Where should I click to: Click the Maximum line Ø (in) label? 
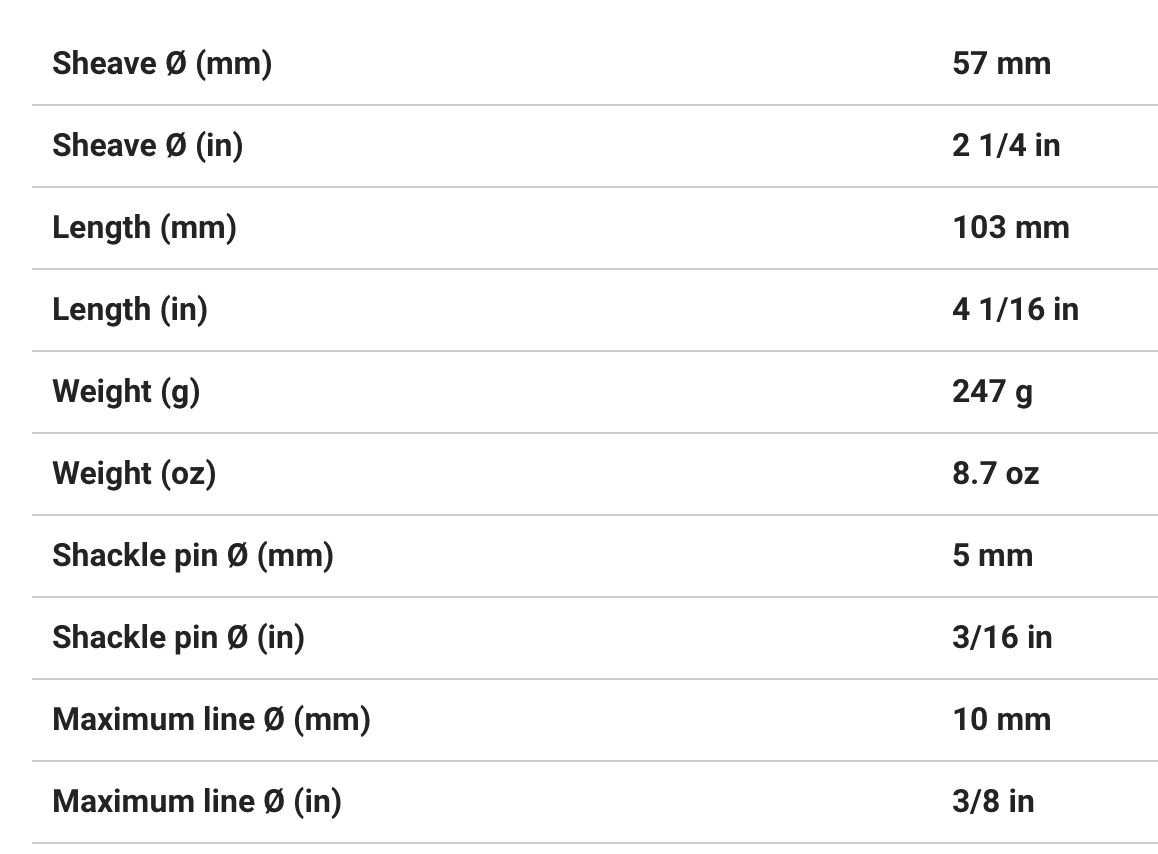pyautogui.click(x=196, y=801)
